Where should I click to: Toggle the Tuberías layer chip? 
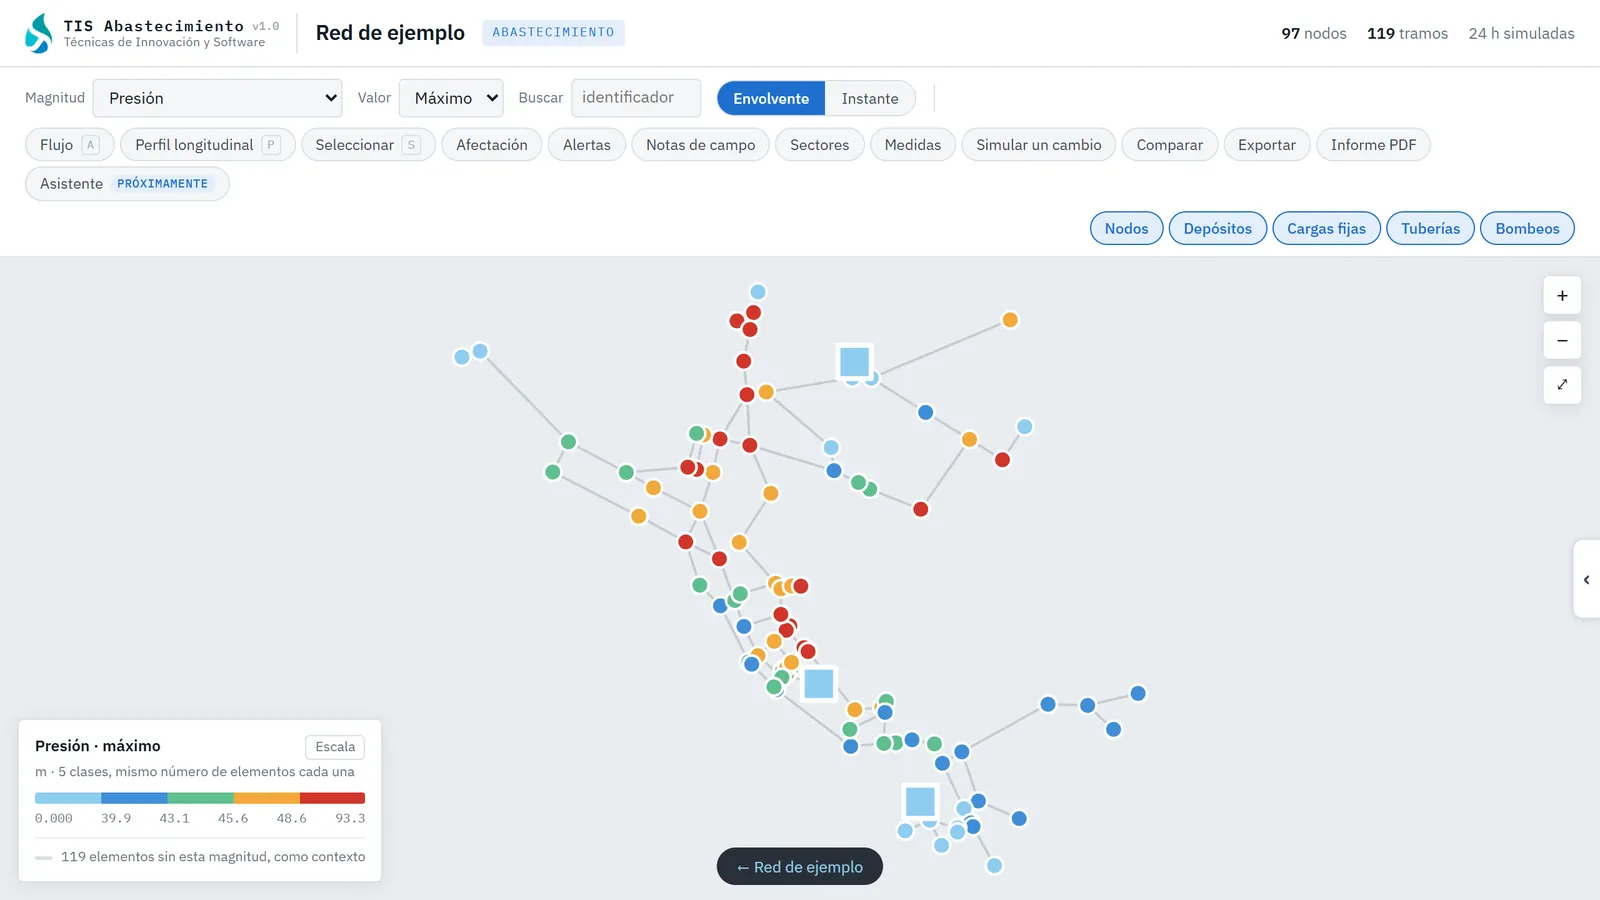tap(1431, 228)
